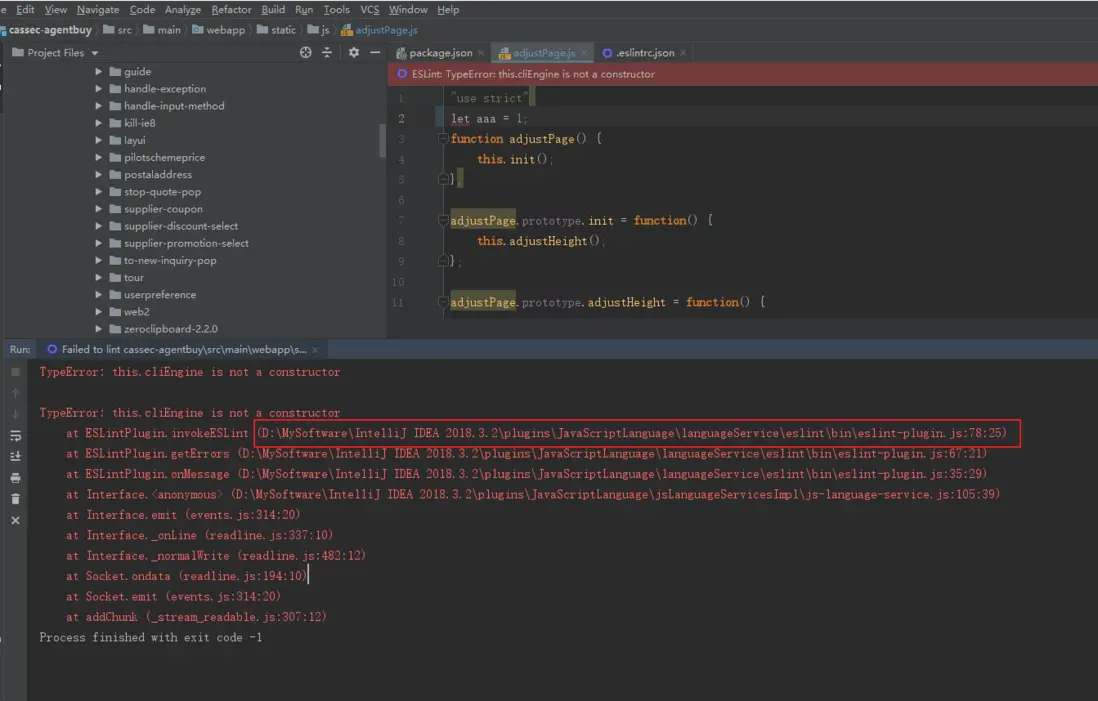Close the Failed to lint run tab

(316, 350)
